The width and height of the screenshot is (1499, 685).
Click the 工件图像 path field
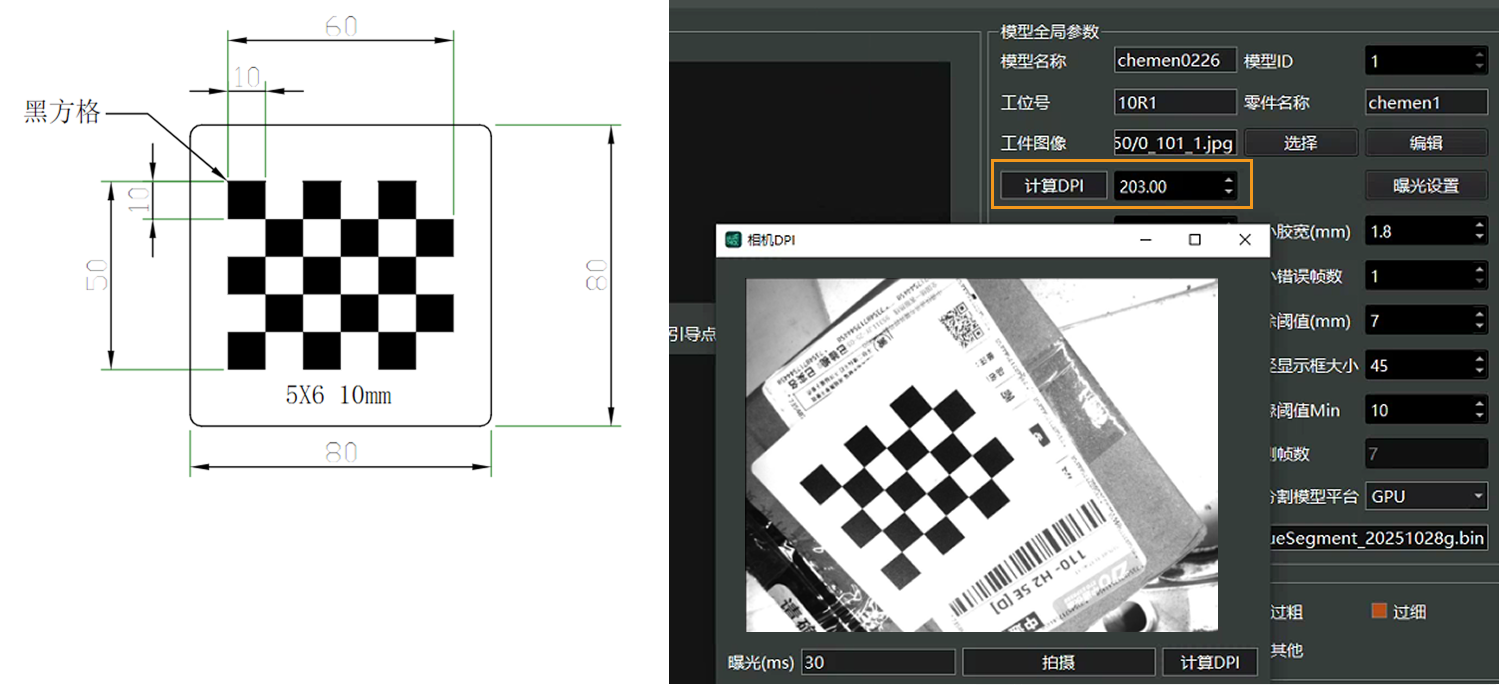coord(1175,143)
